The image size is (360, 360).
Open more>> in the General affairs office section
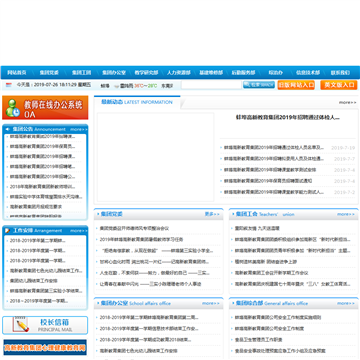346,303
